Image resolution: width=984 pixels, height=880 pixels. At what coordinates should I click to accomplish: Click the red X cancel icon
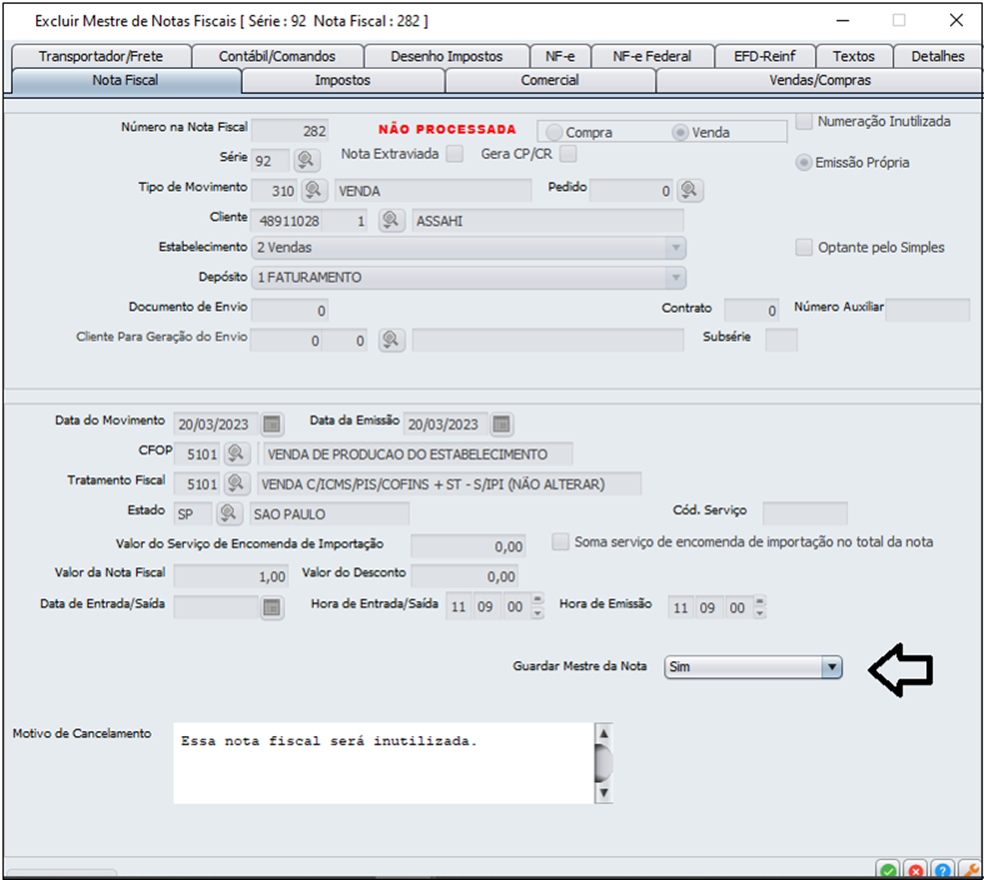915,869
